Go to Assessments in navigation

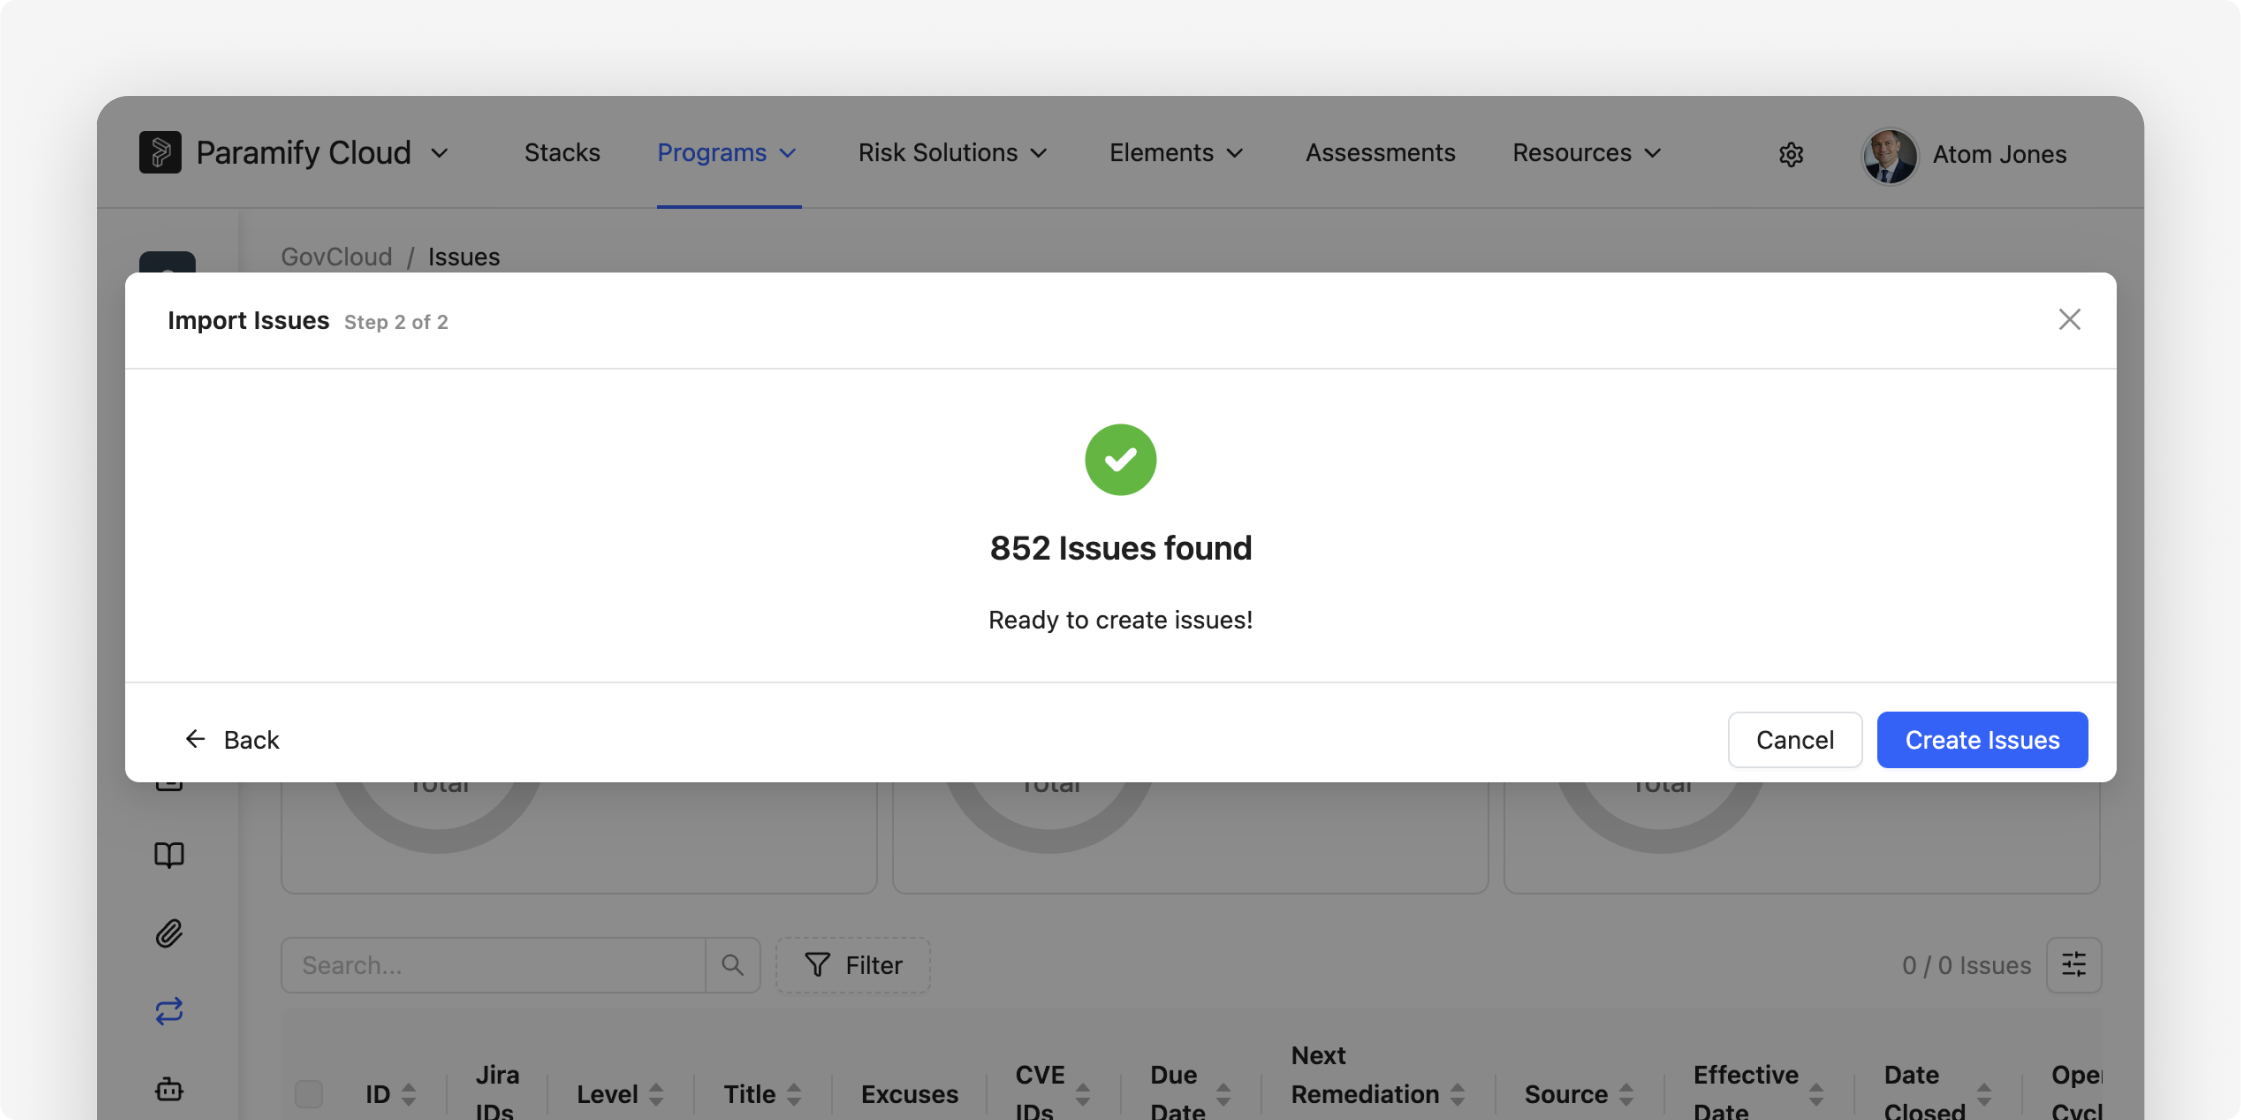pos(1380,153)
